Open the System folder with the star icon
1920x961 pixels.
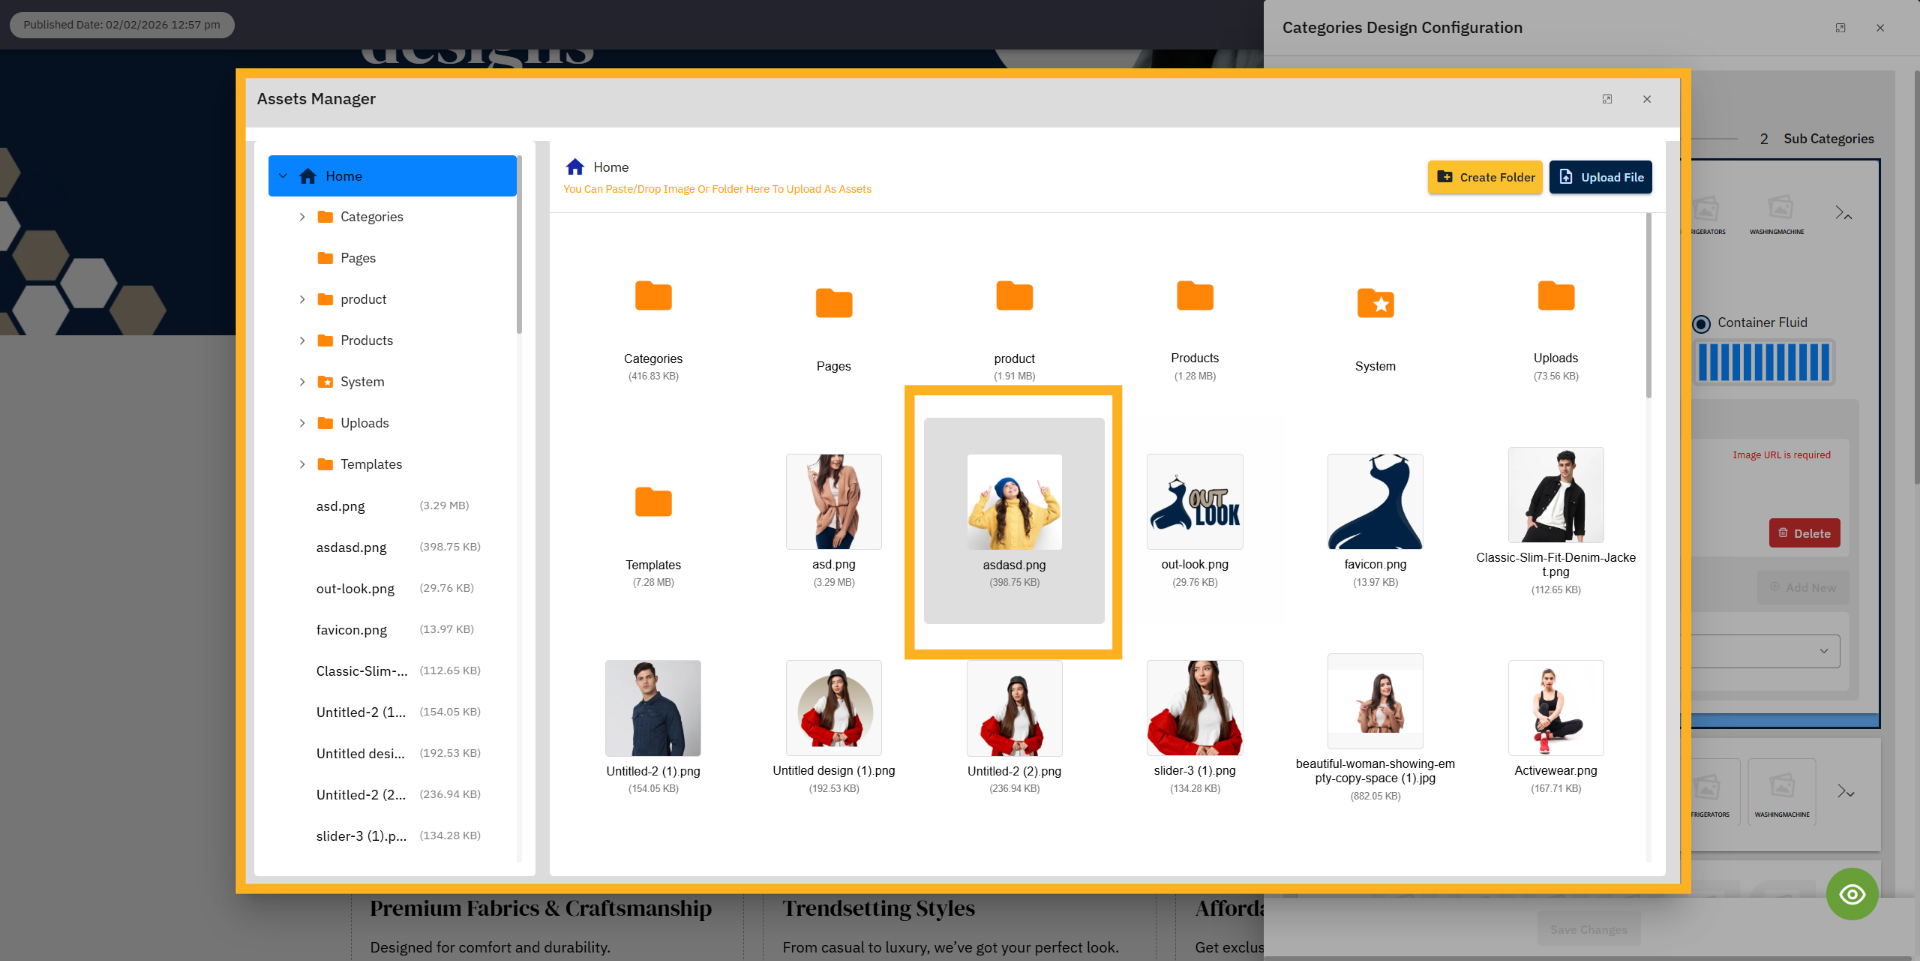(x=1375, y=303)
